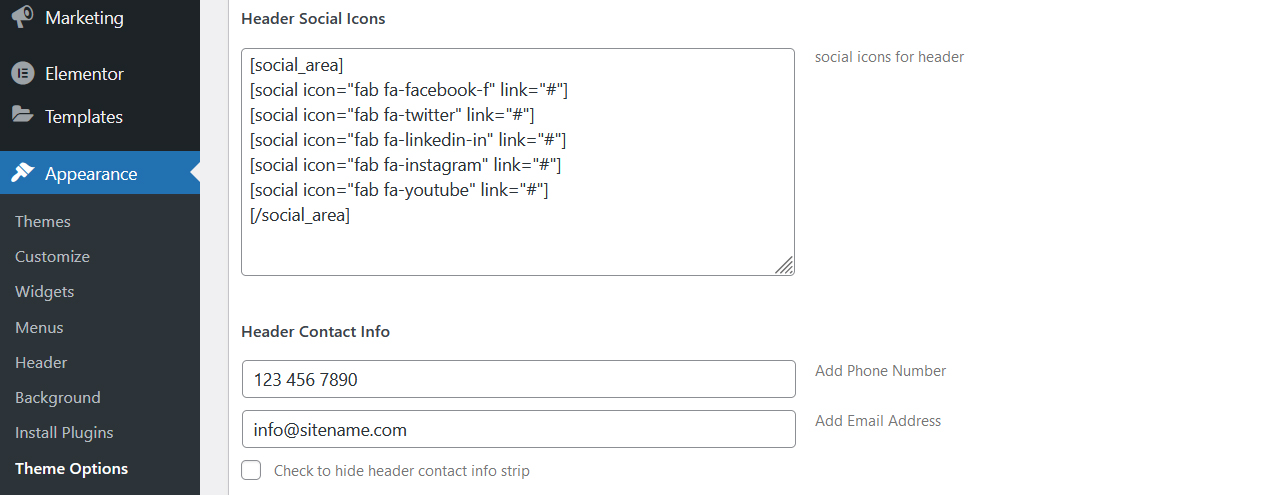Image resolution: width=1275 pixels, height=495 pixels.
Task: Open the Header submenu link
Action: 41,363
